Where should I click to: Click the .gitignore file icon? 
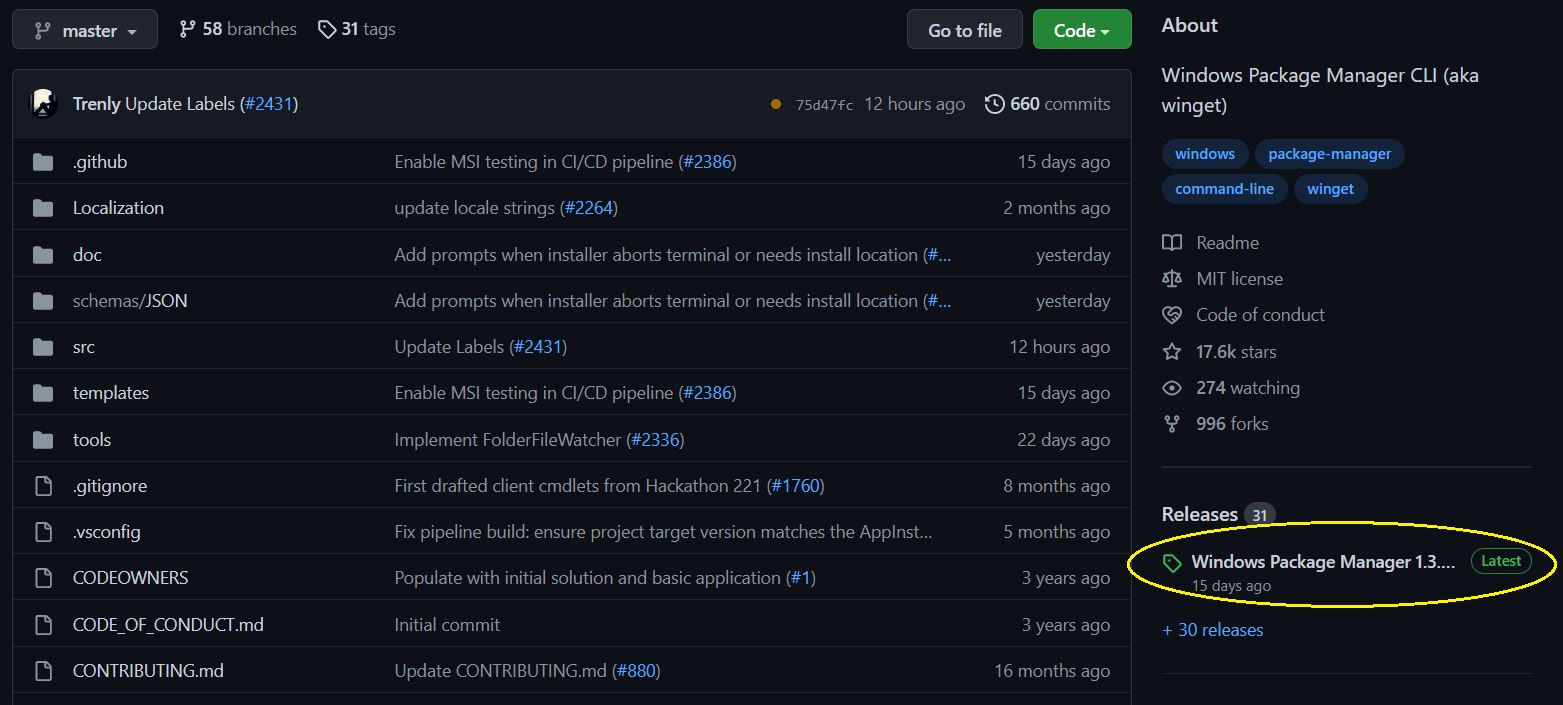43,486
